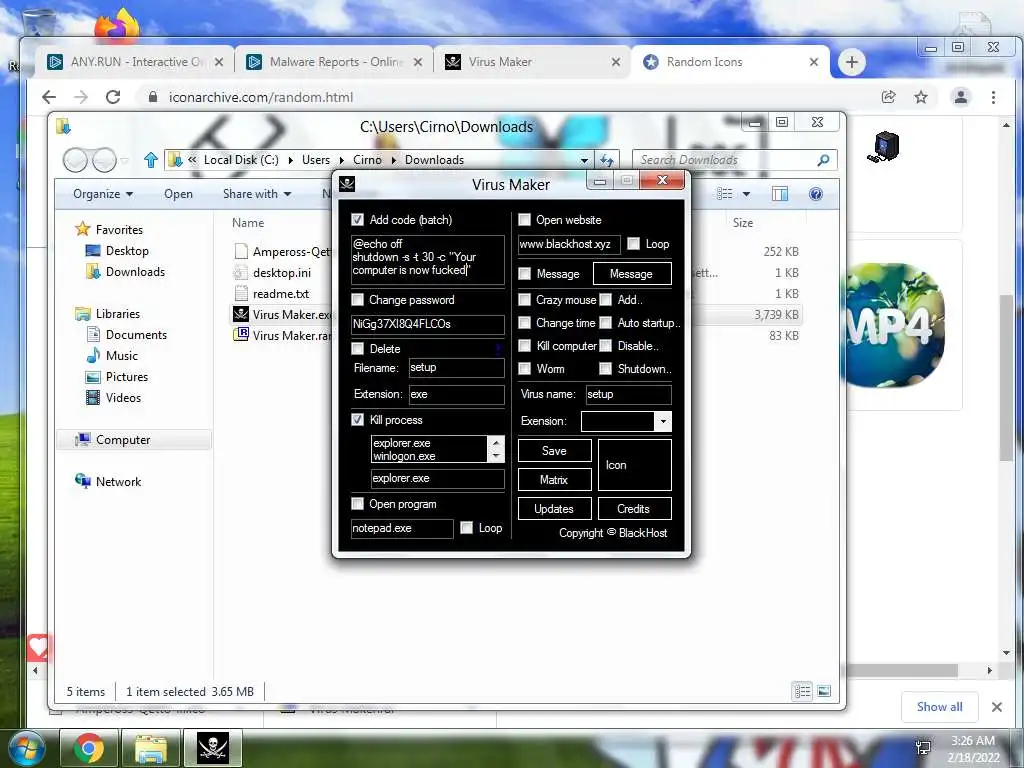This screenshot has height=768, width=1024.
Task: Enable the Kill computer checkbox
Action: pos(524,345)
